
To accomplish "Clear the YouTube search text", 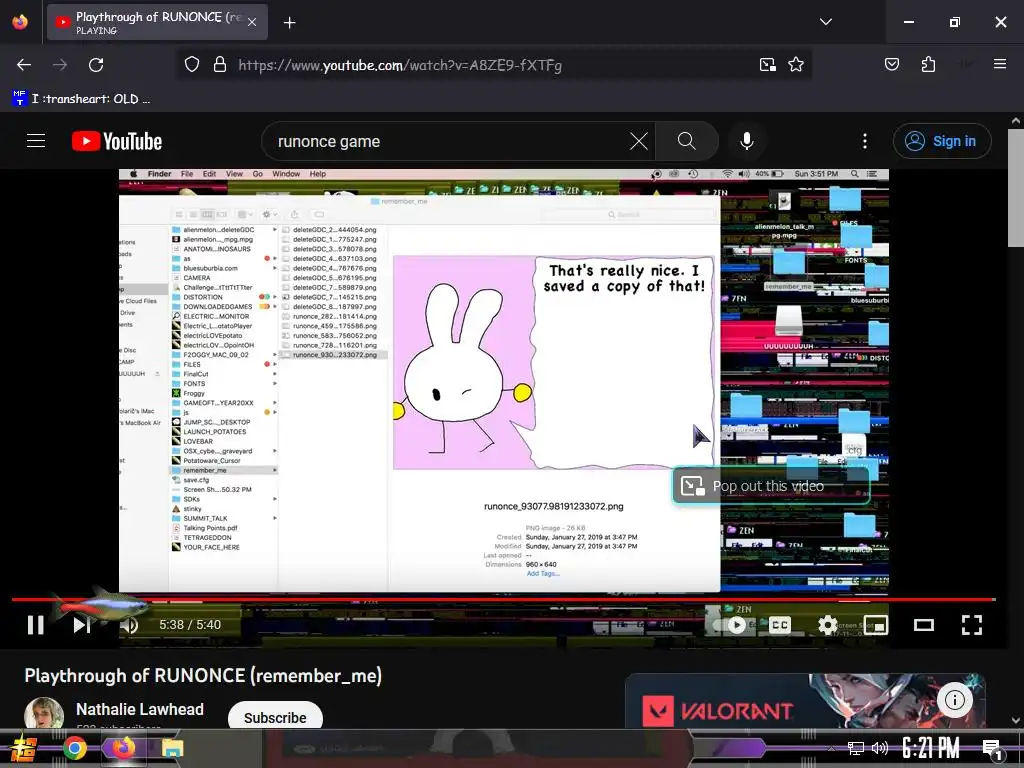I will pos(639,141).
